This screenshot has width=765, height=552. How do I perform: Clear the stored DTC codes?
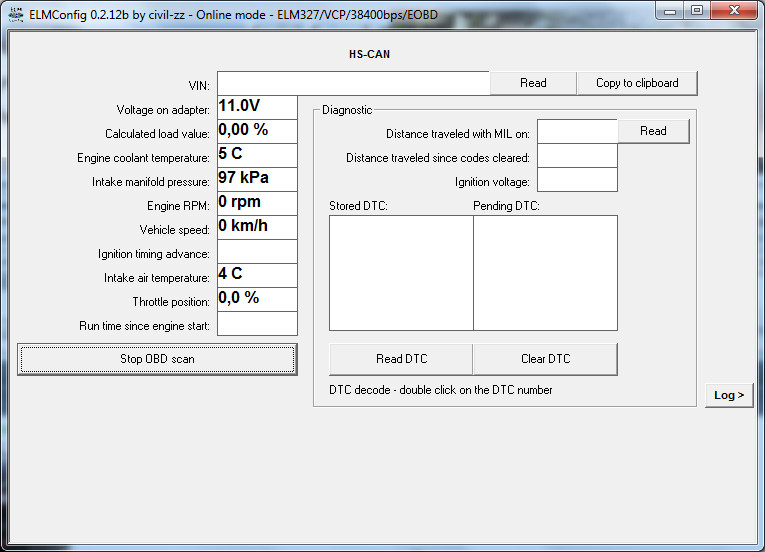tap(545, 359)
